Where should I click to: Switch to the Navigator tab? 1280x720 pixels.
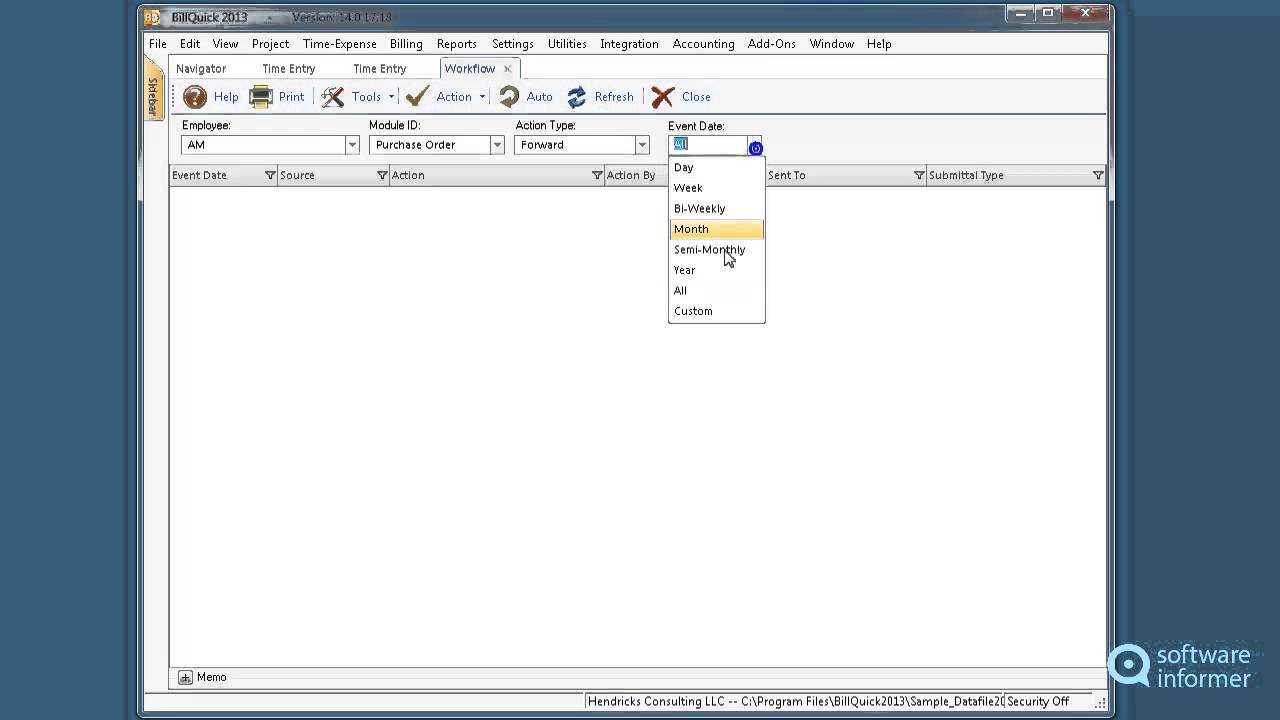201,68
